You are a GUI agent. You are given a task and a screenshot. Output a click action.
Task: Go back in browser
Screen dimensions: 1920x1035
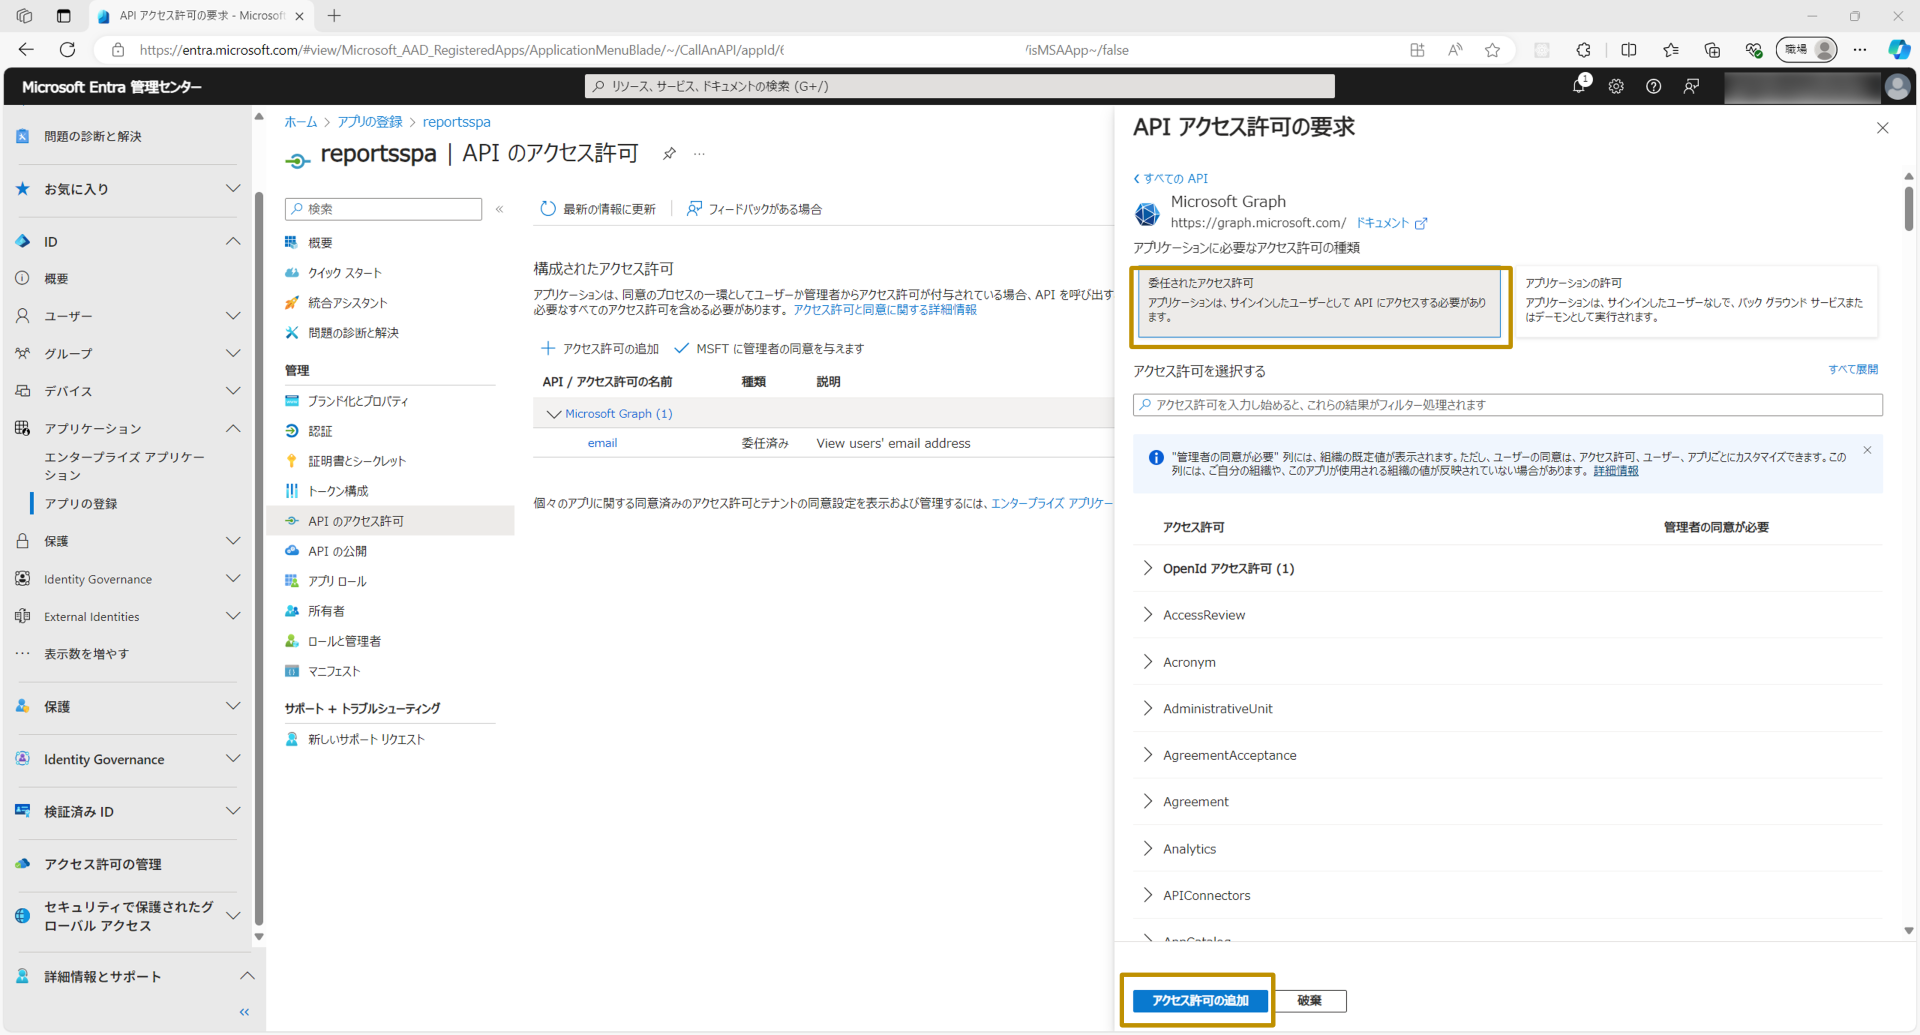coord(26,50)
